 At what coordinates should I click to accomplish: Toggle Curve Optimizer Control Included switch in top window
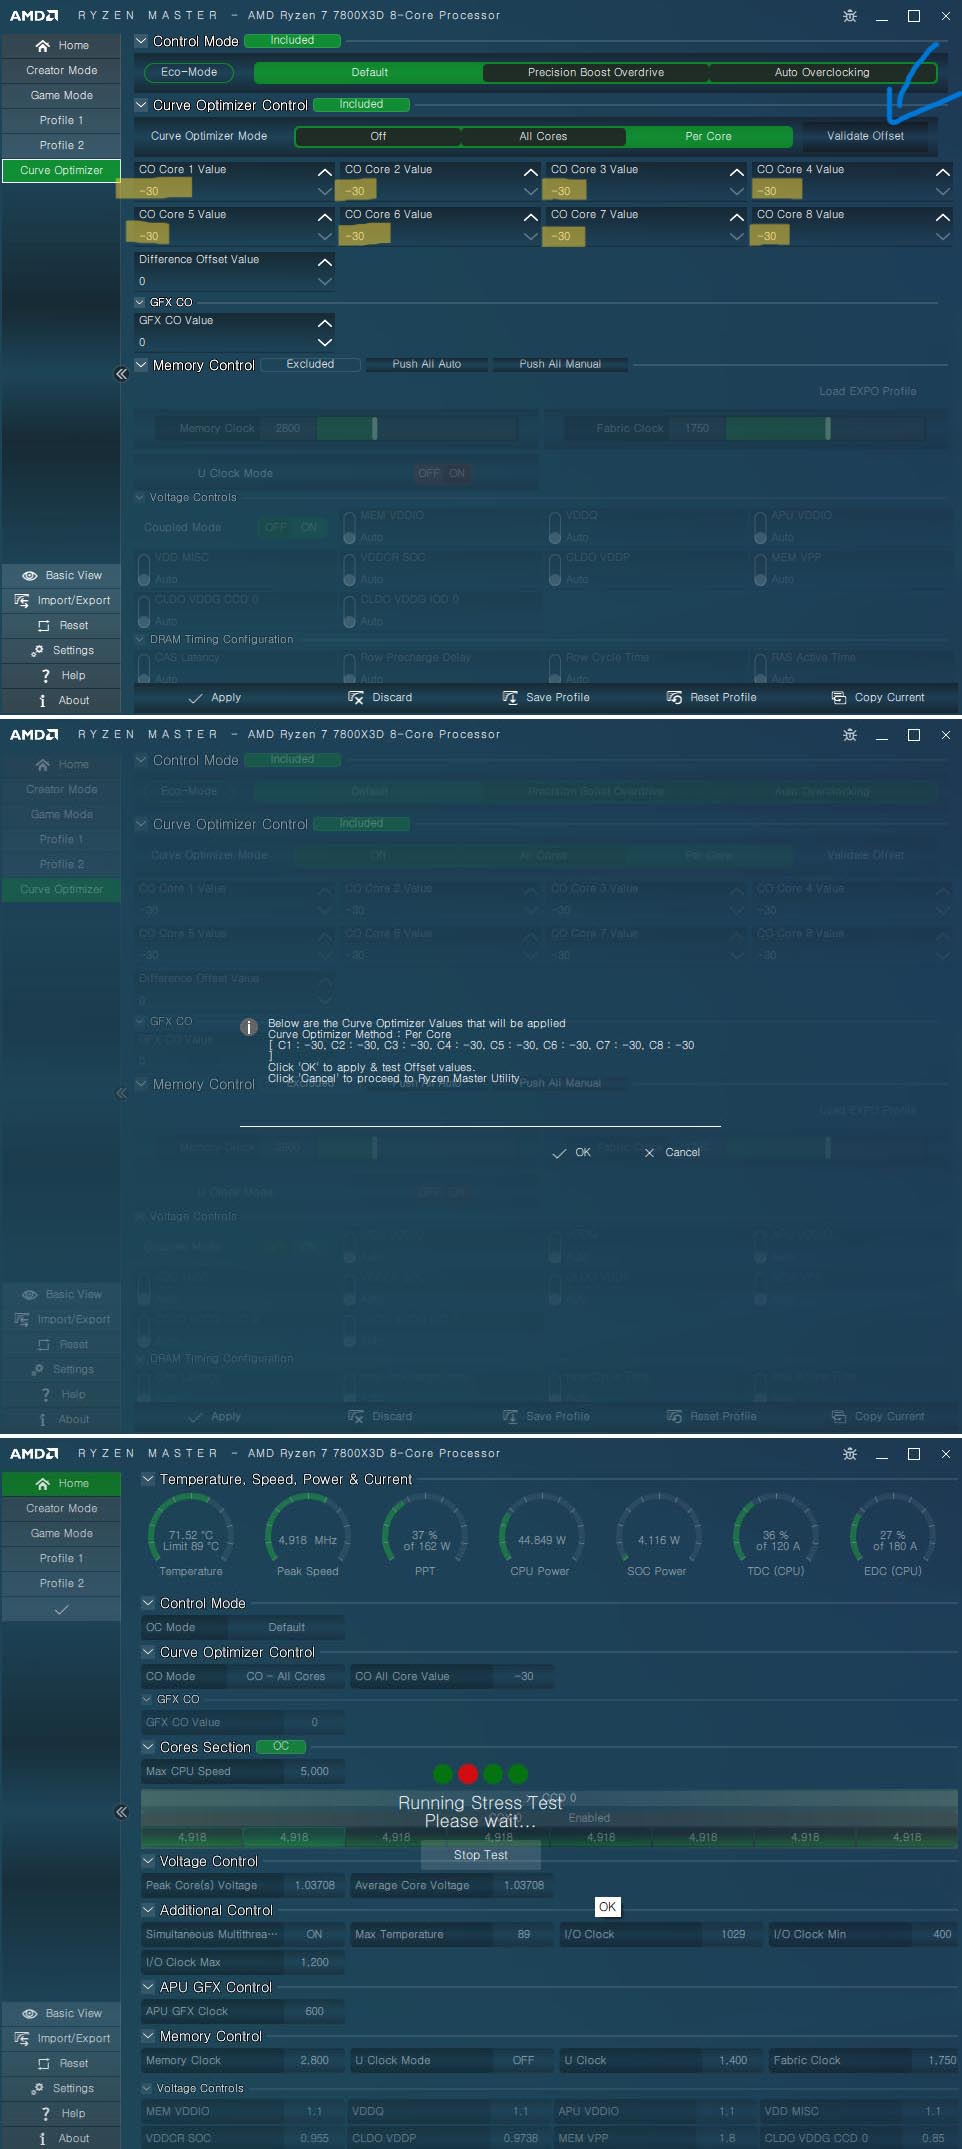[361, 105]
